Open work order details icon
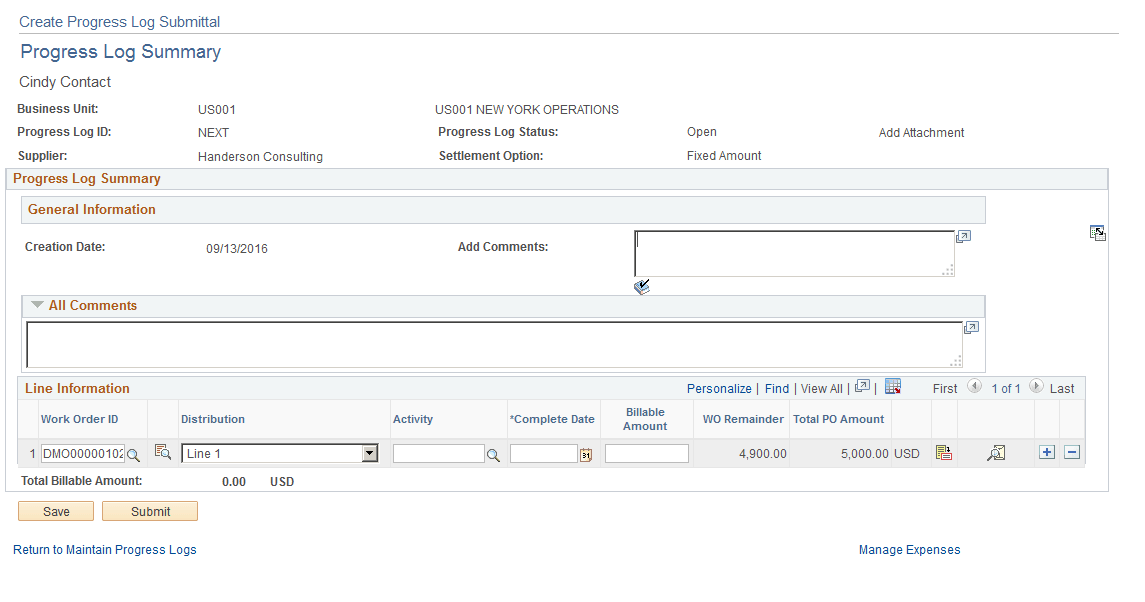The width and height of the screenshot is (1145, 602). pyautogui.click(x=163, y=452)
